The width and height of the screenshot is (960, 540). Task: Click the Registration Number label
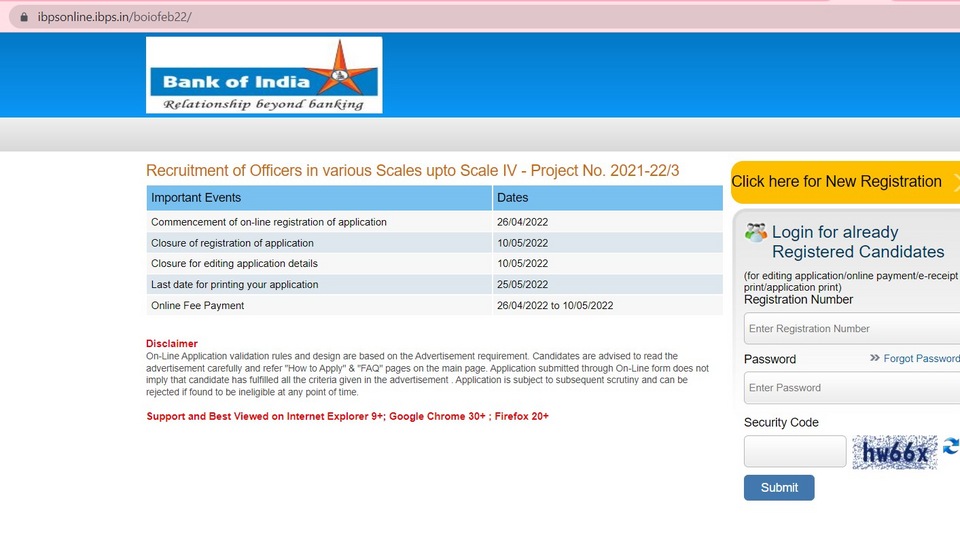(x=798, y=299)
